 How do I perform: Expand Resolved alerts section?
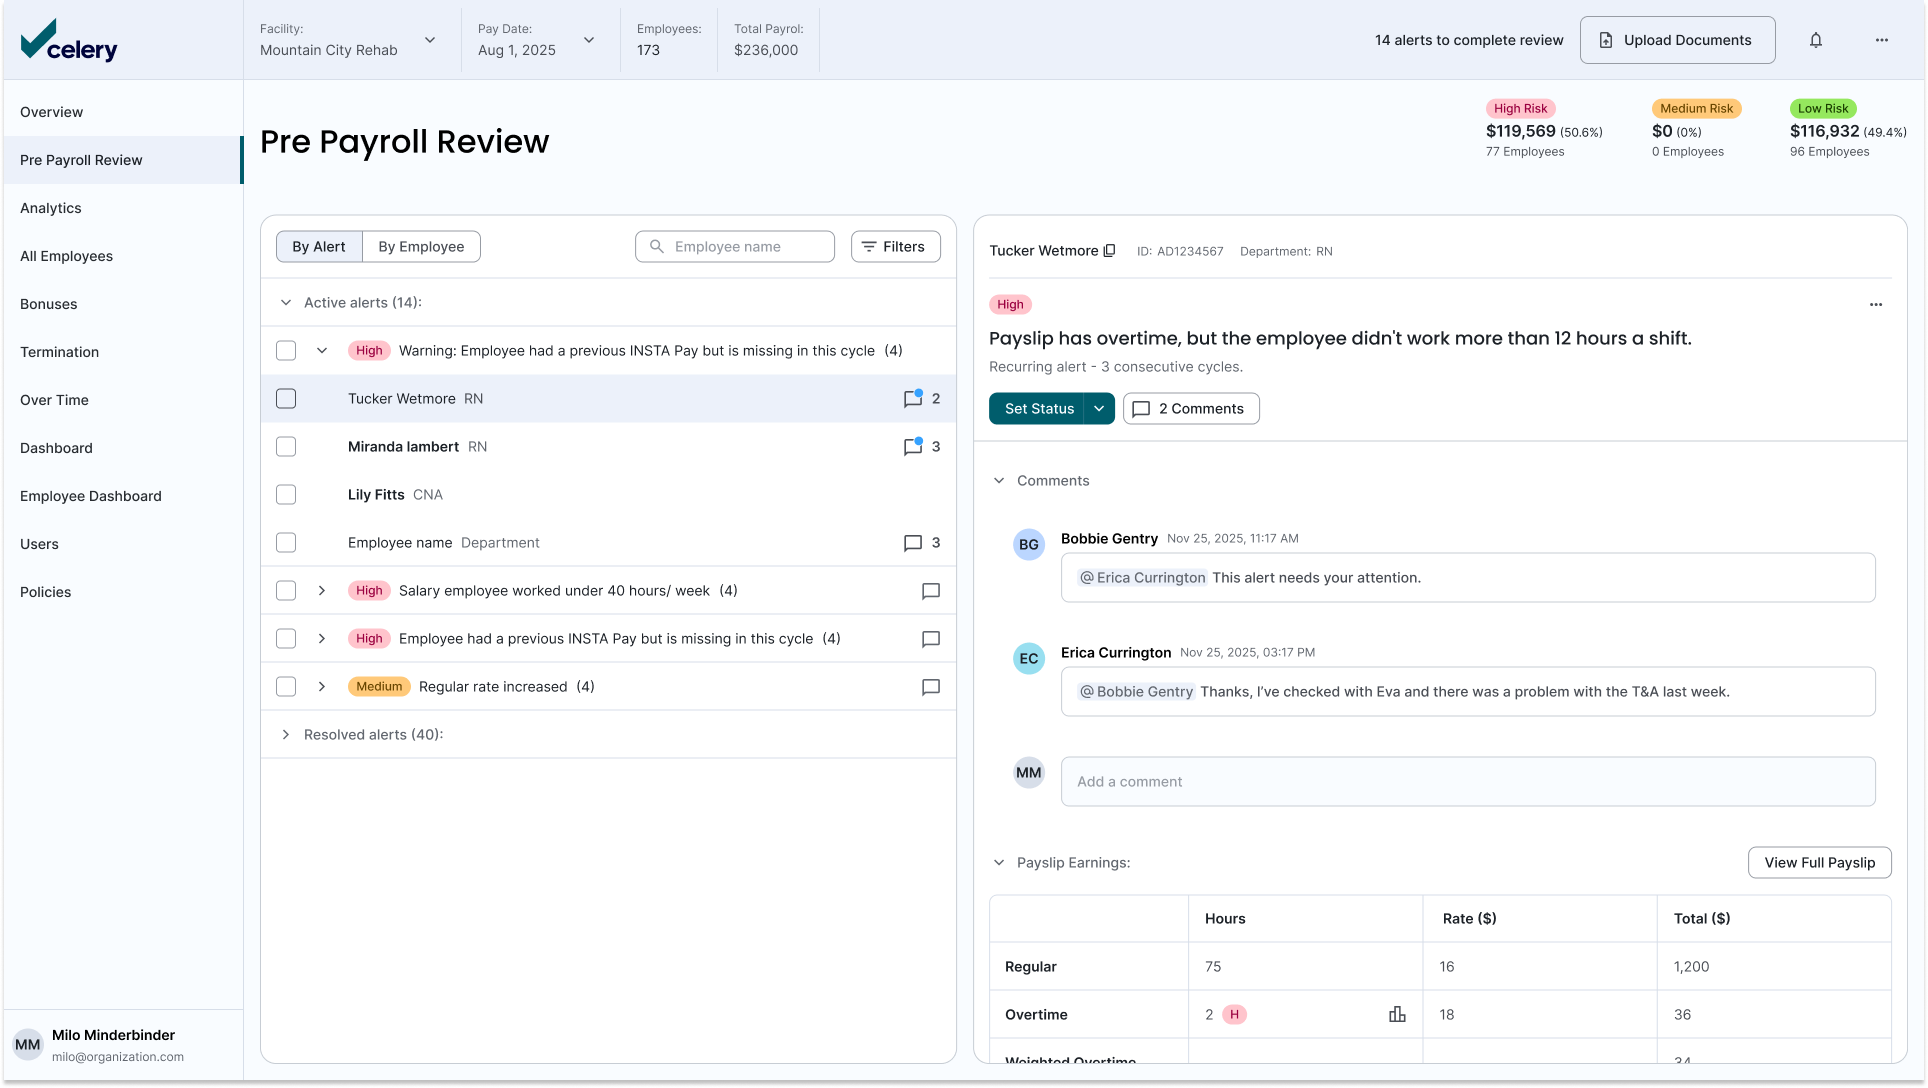point(286,735)
